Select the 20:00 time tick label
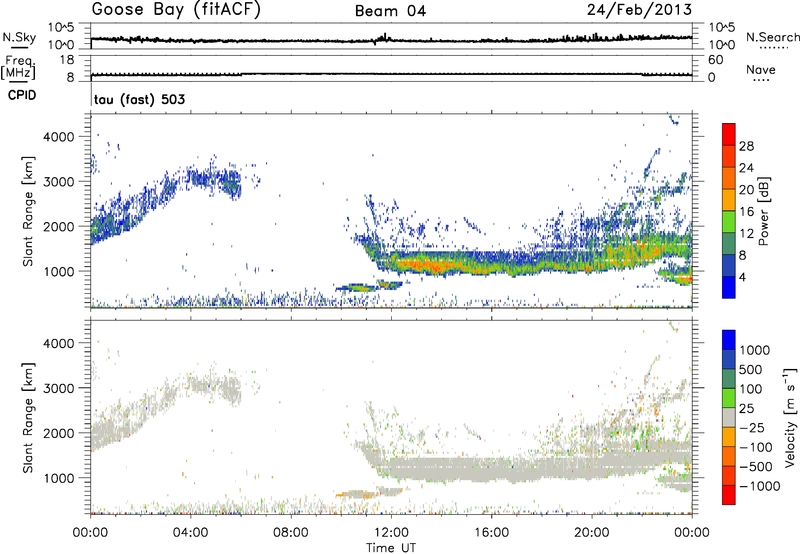Image resolution: width=800 pixels, height=554 pixels. [x=592, y=533]
